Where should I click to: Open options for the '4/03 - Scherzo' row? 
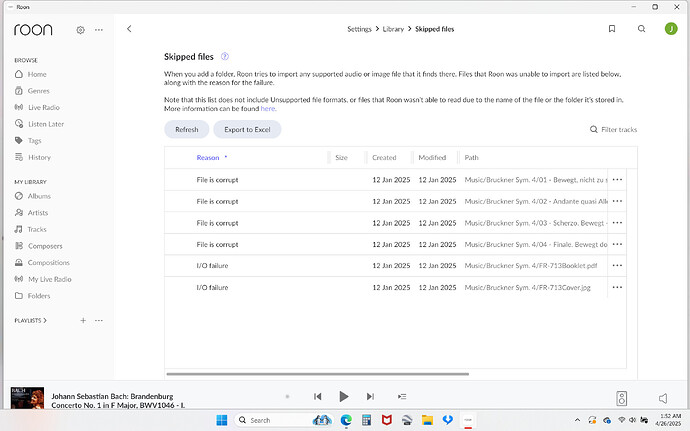pyautogui.click(x=617, y=223)
